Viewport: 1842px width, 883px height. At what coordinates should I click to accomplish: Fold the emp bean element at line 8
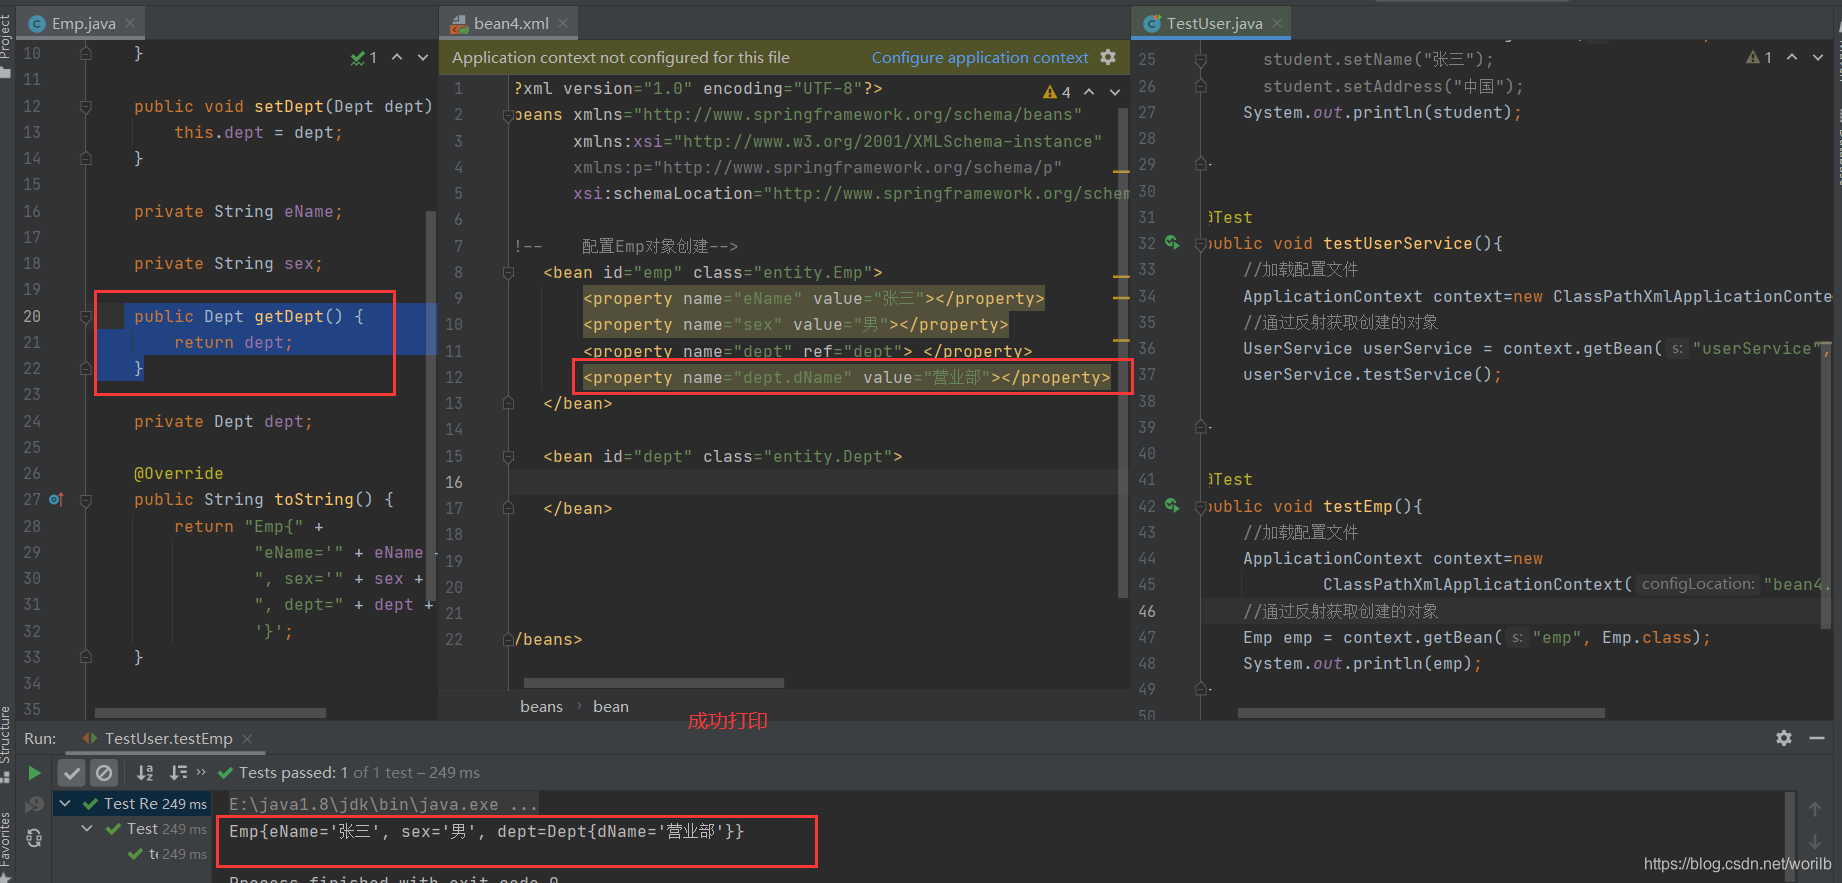[x=508, y=272]
